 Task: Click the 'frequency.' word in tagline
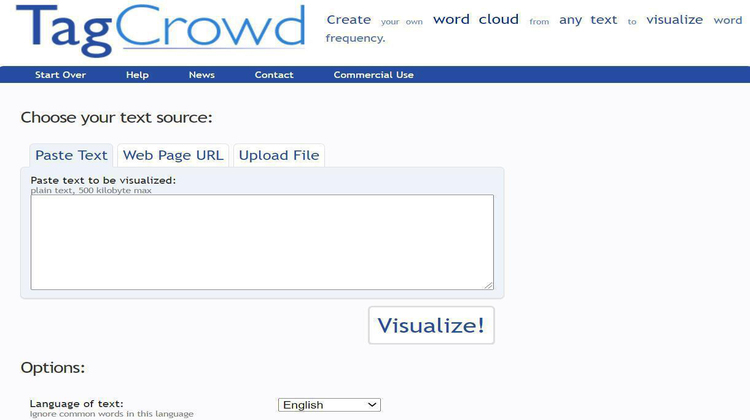pos(355,38)
